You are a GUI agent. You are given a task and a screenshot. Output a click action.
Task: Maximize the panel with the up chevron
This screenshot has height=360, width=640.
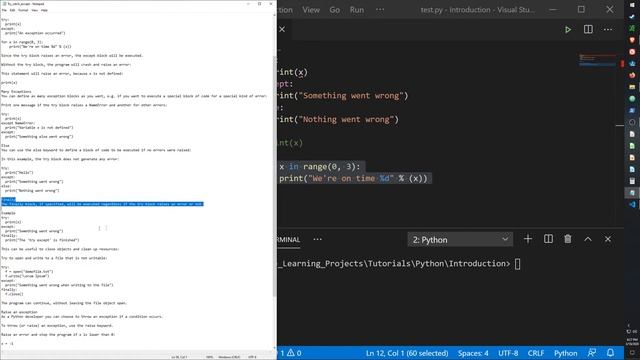(588, 239)
